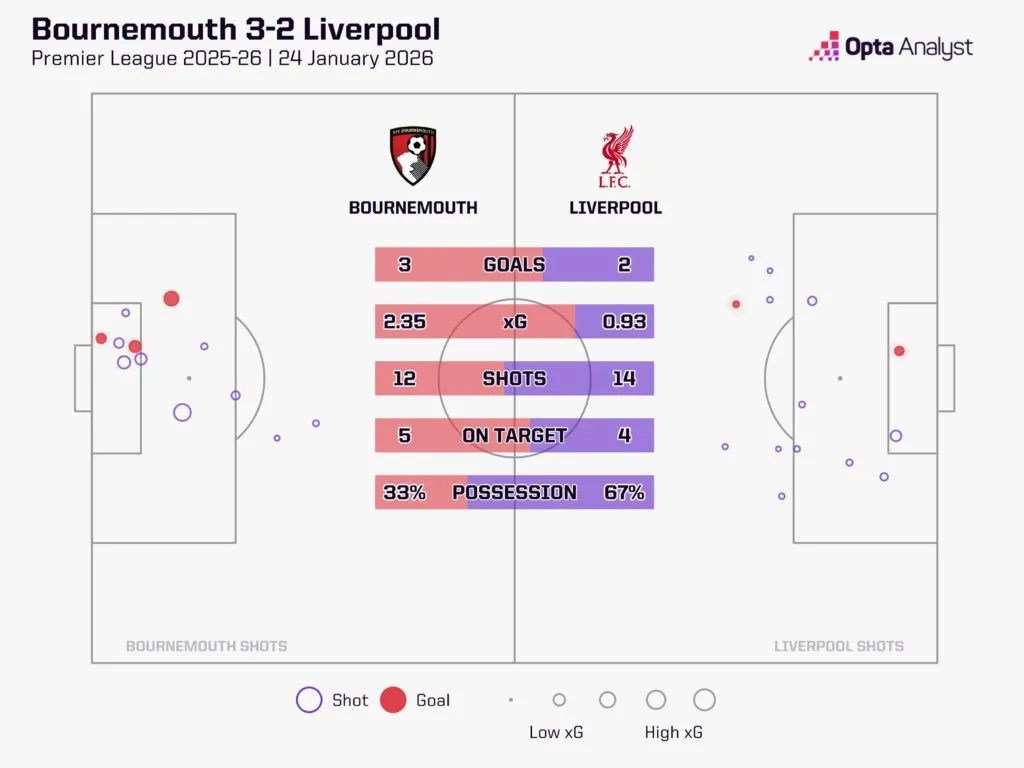Select the SHOTS stat row label
Image resolution: width=1024 pixels, height=768 pixels.
point(514,379)
